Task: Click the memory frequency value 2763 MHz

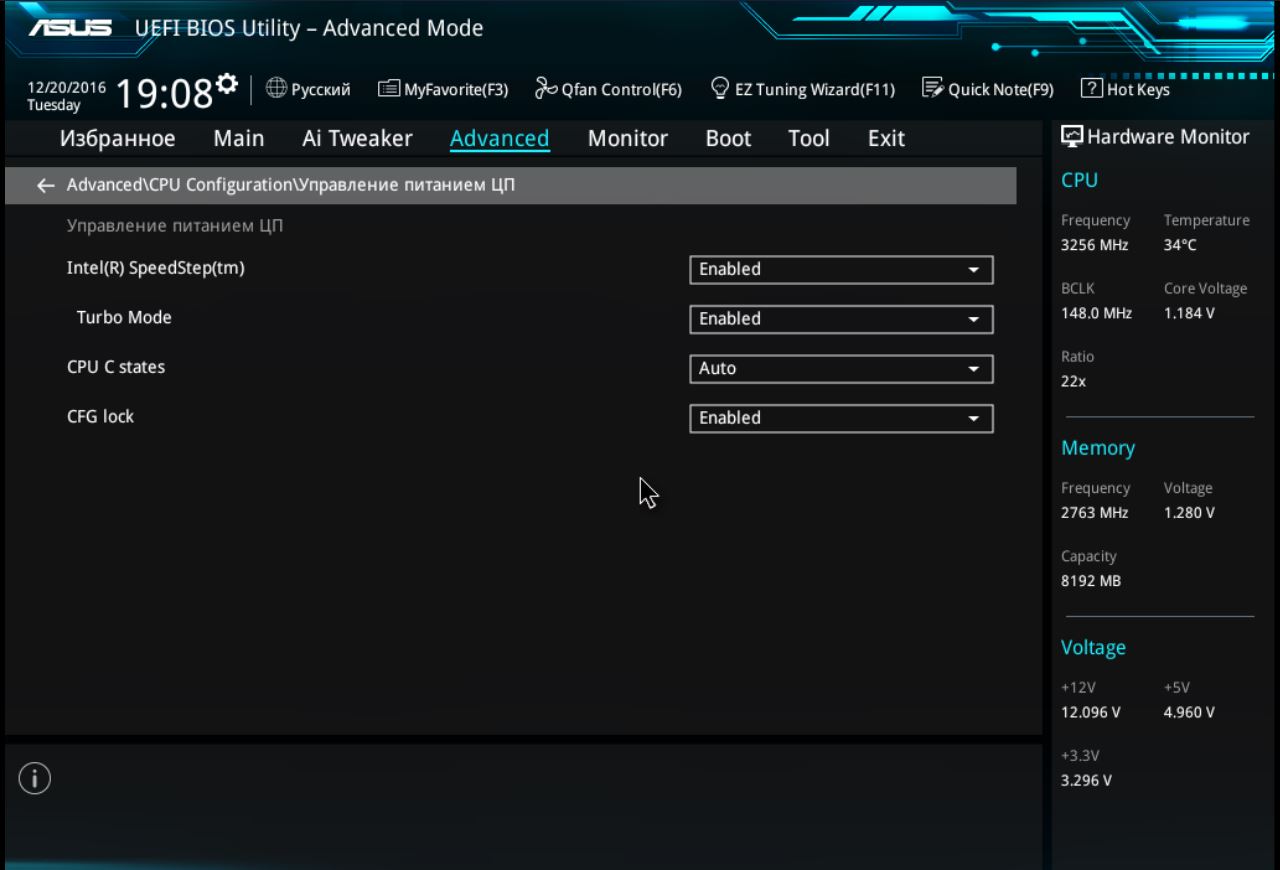Action: 1095,513
